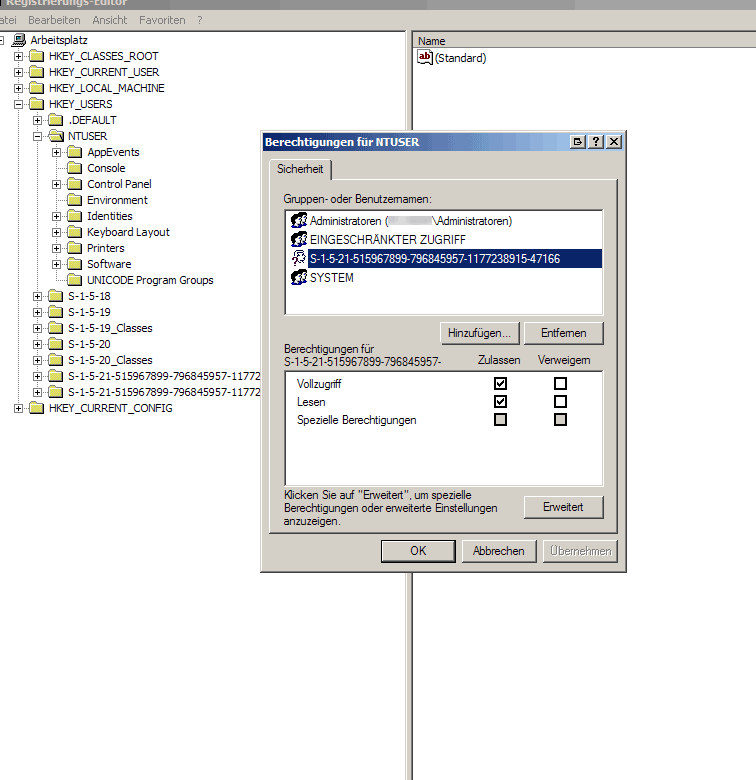The image size is (756, 780).
Task: Expand the .DEFAULT key
Action: pos(37,120)
